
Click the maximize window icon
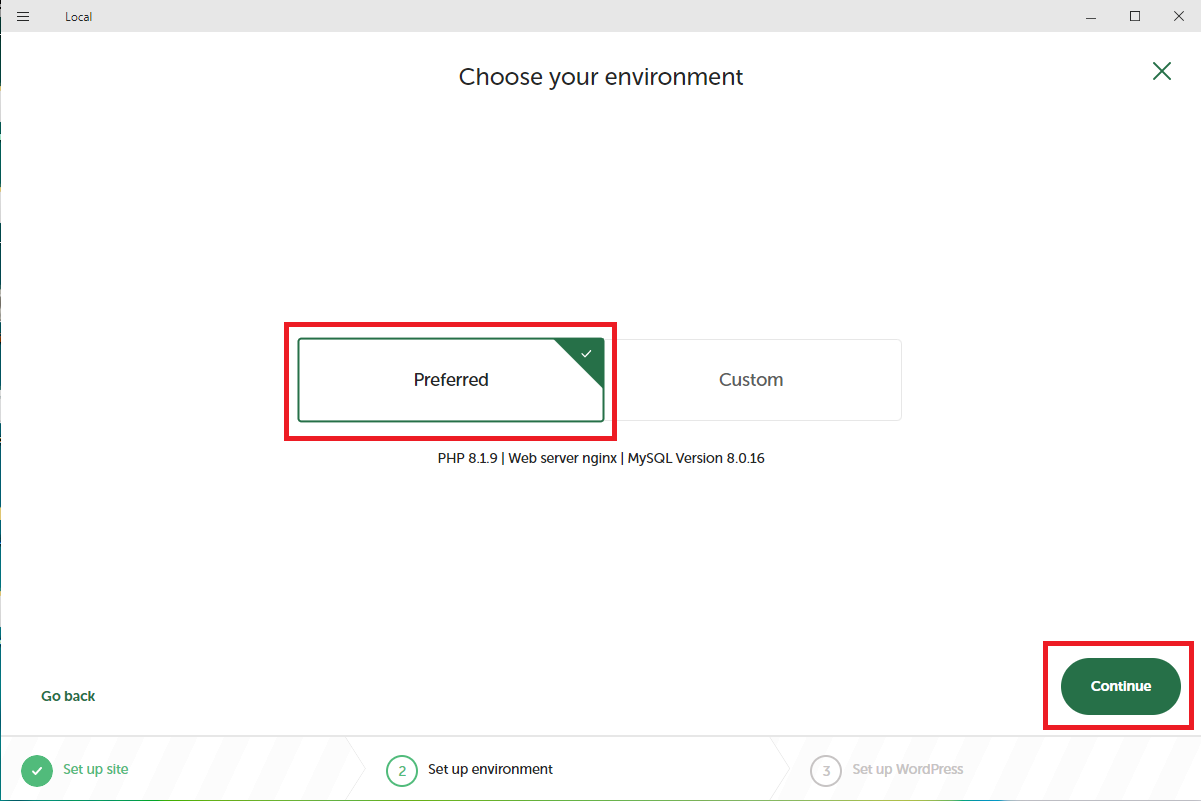click(x=1135, y=16)
